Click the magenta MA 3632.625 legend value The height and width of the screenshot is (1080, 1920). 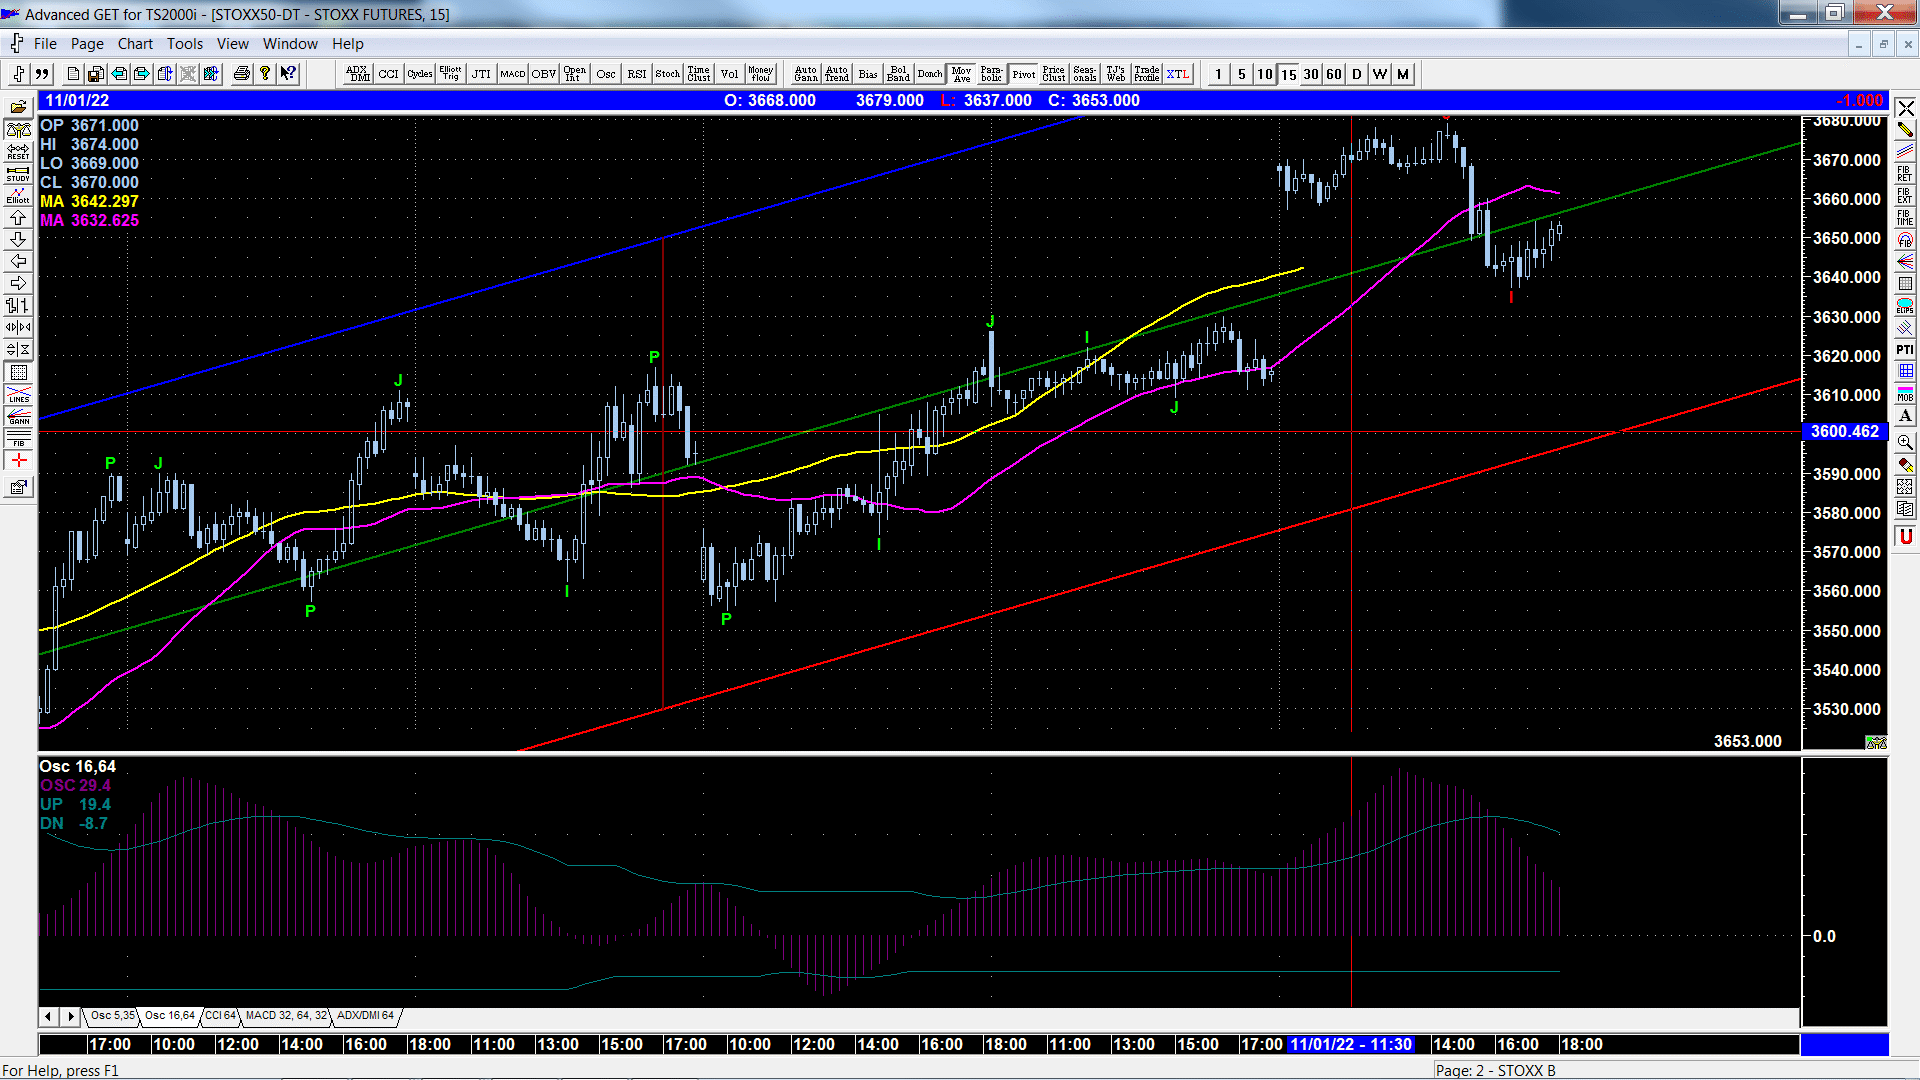[x=104, y=221]
